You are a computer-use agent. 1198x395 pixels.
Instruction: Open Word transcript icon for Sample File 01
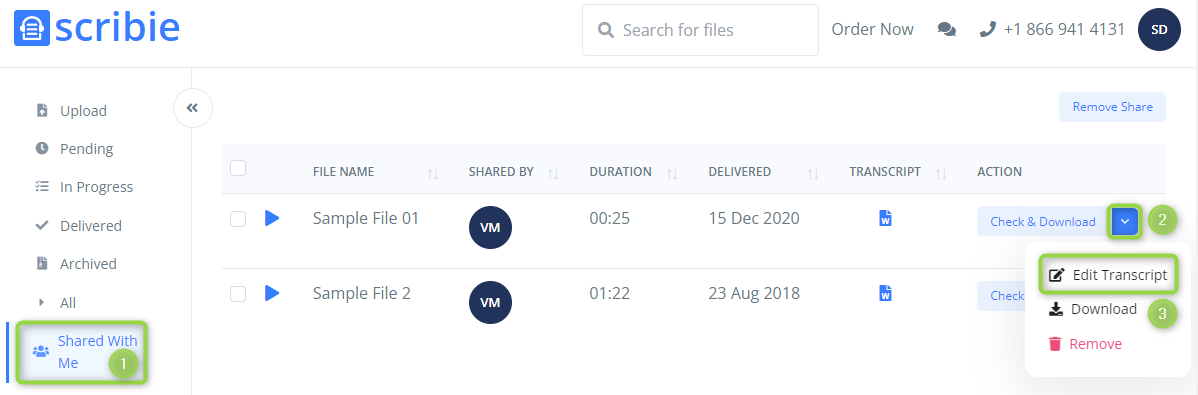coord(886,218)
